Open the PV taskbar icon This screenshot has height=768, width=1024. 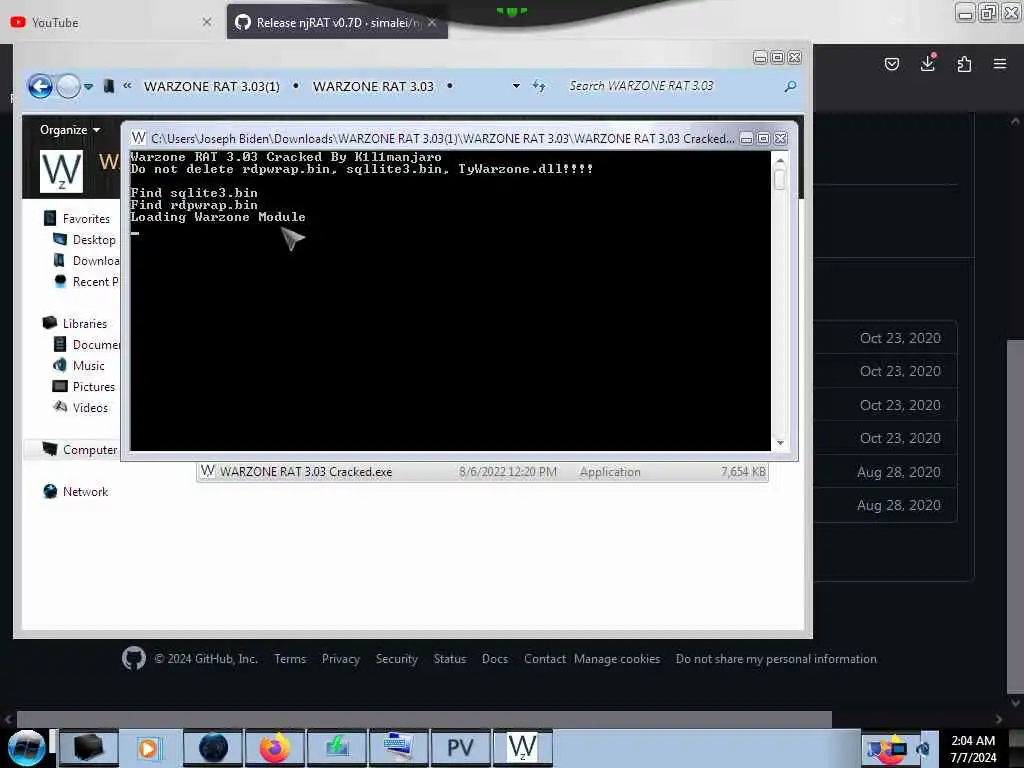460,748
